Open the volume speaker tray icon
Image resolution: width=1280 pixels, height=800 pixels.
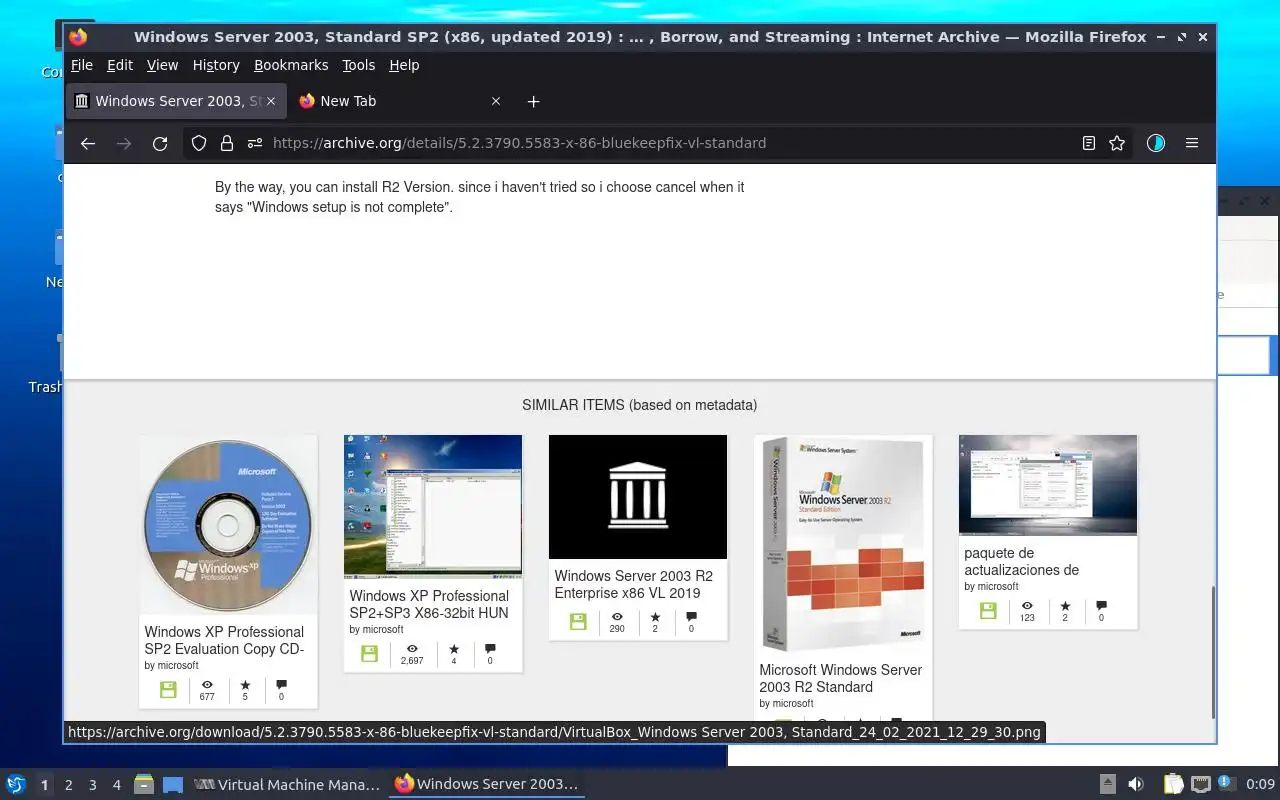tap(1136, 784)
